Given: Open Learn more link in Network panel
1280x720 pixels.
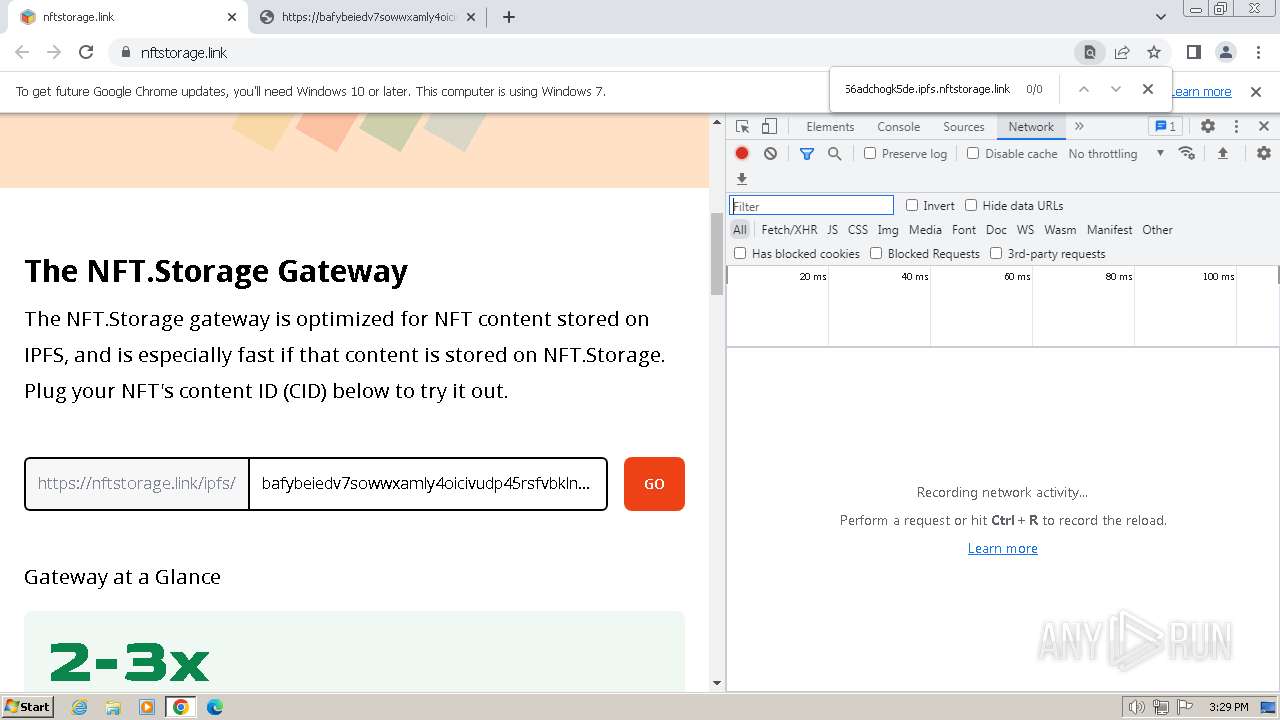Looking at the screenshot, I should click(1003, 548).
